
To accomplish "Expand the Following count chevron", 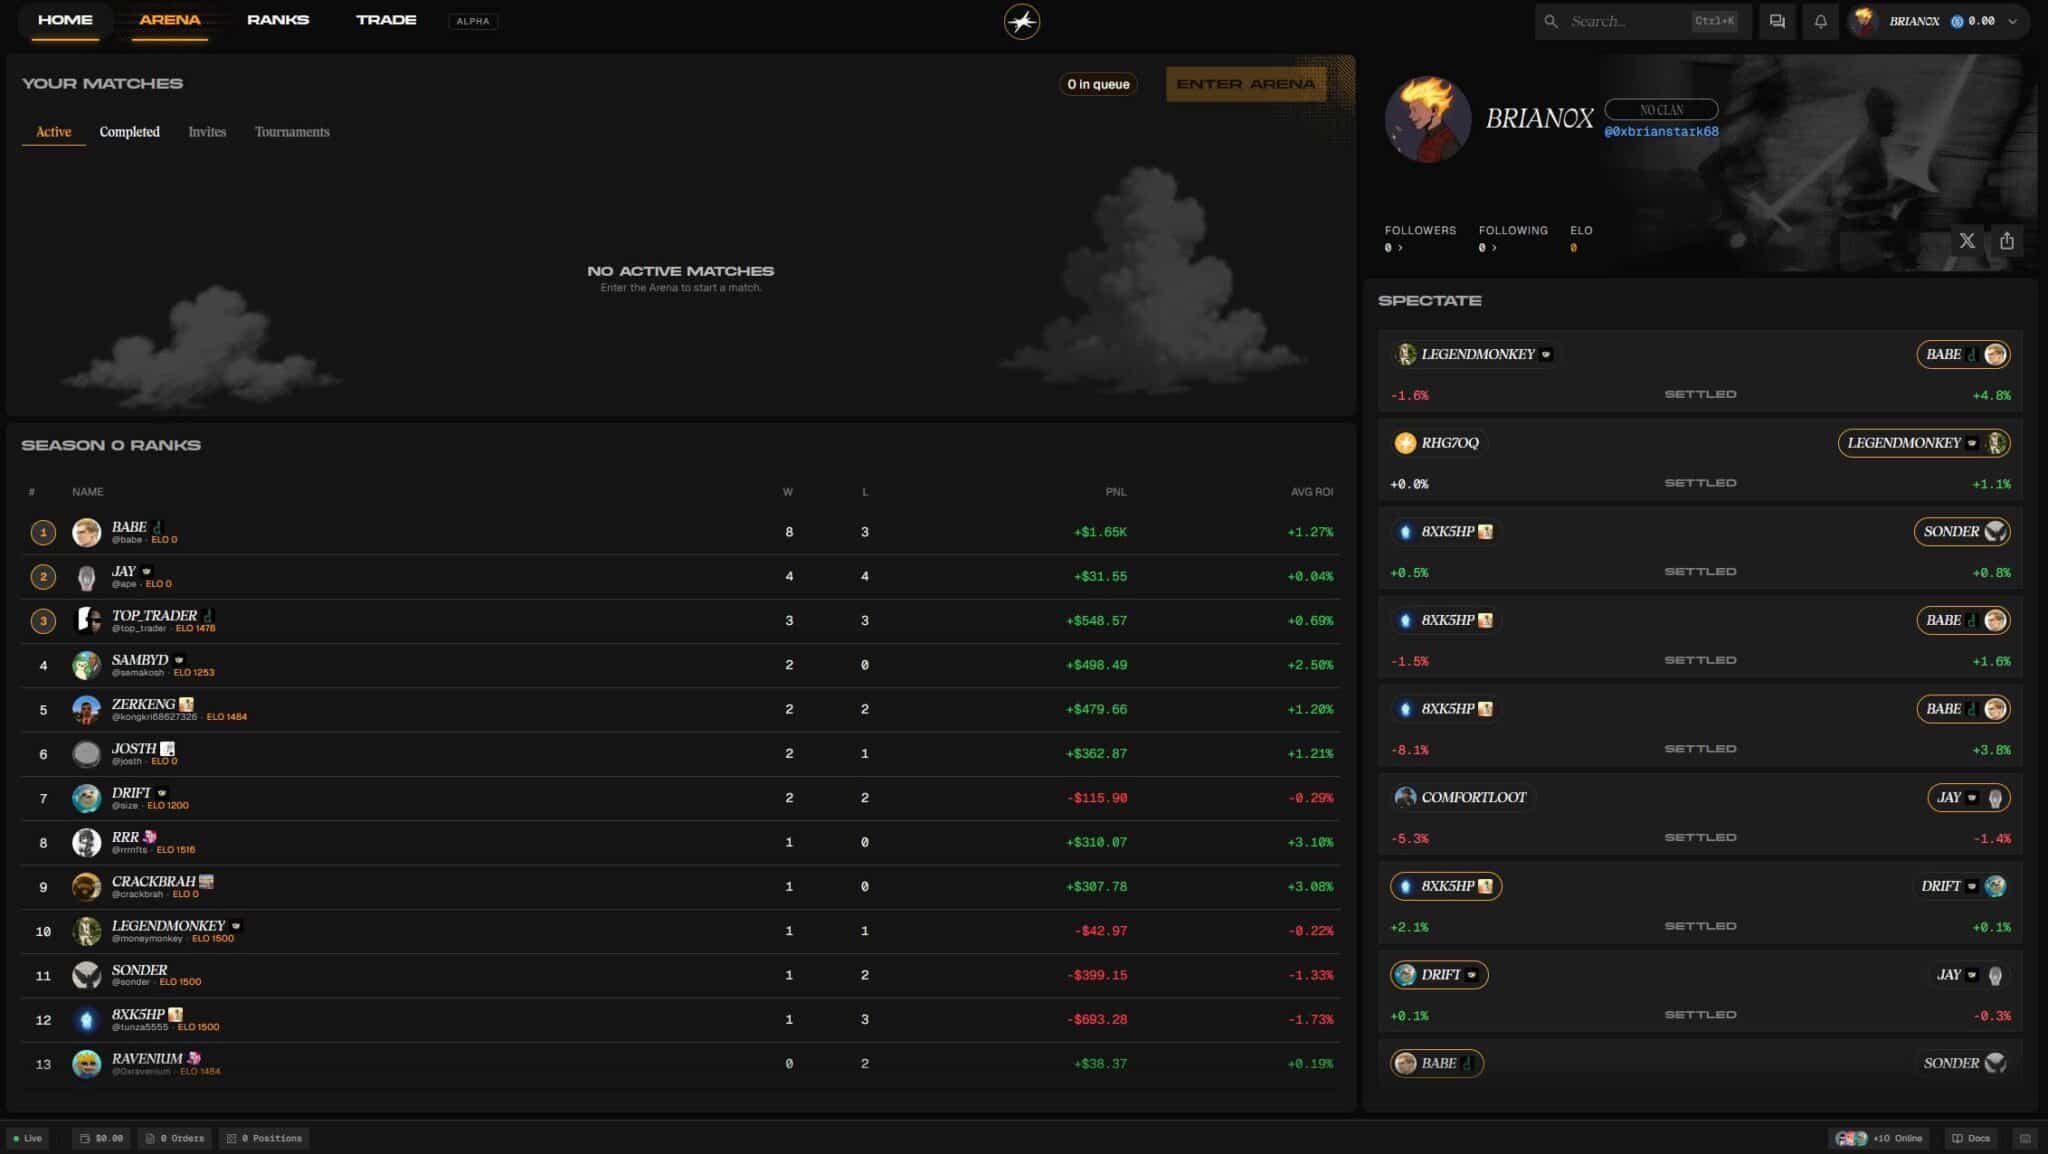I will 1494,248.
